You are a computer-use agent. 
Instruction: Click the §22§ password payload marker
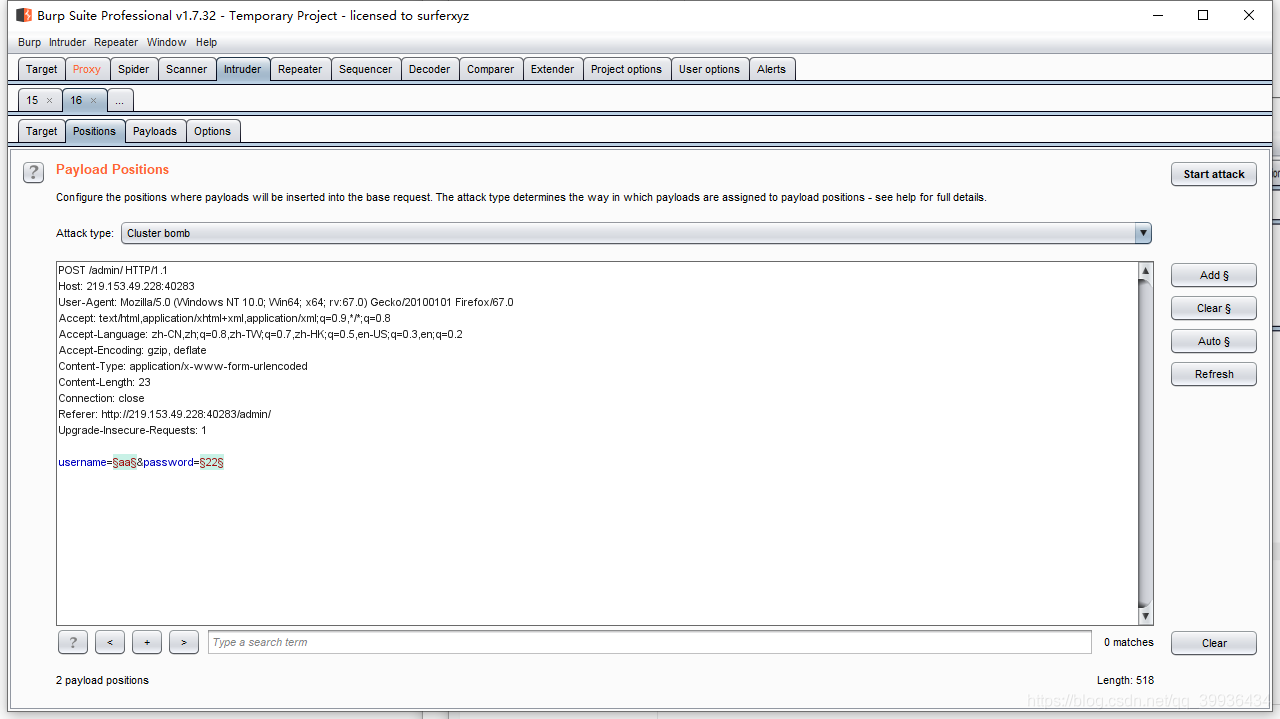(x=212, y=462)
